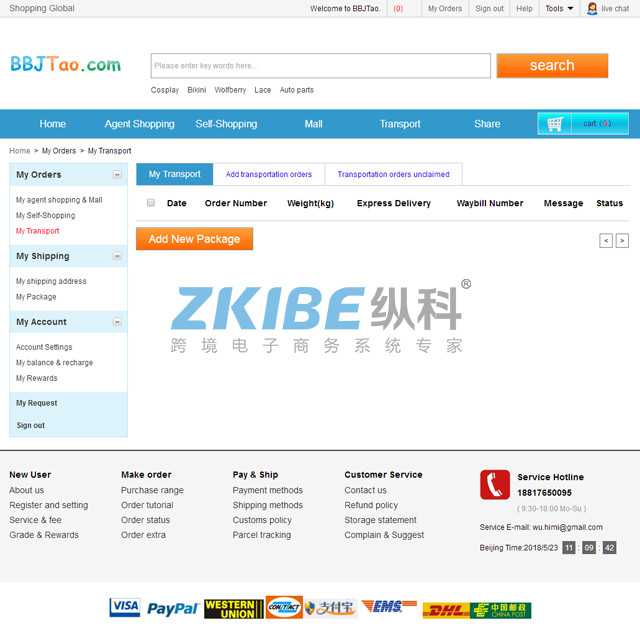Go to previous page arrow
This screenshot has width=640, height=633.
pyautogui.click(x=606, y=241)
